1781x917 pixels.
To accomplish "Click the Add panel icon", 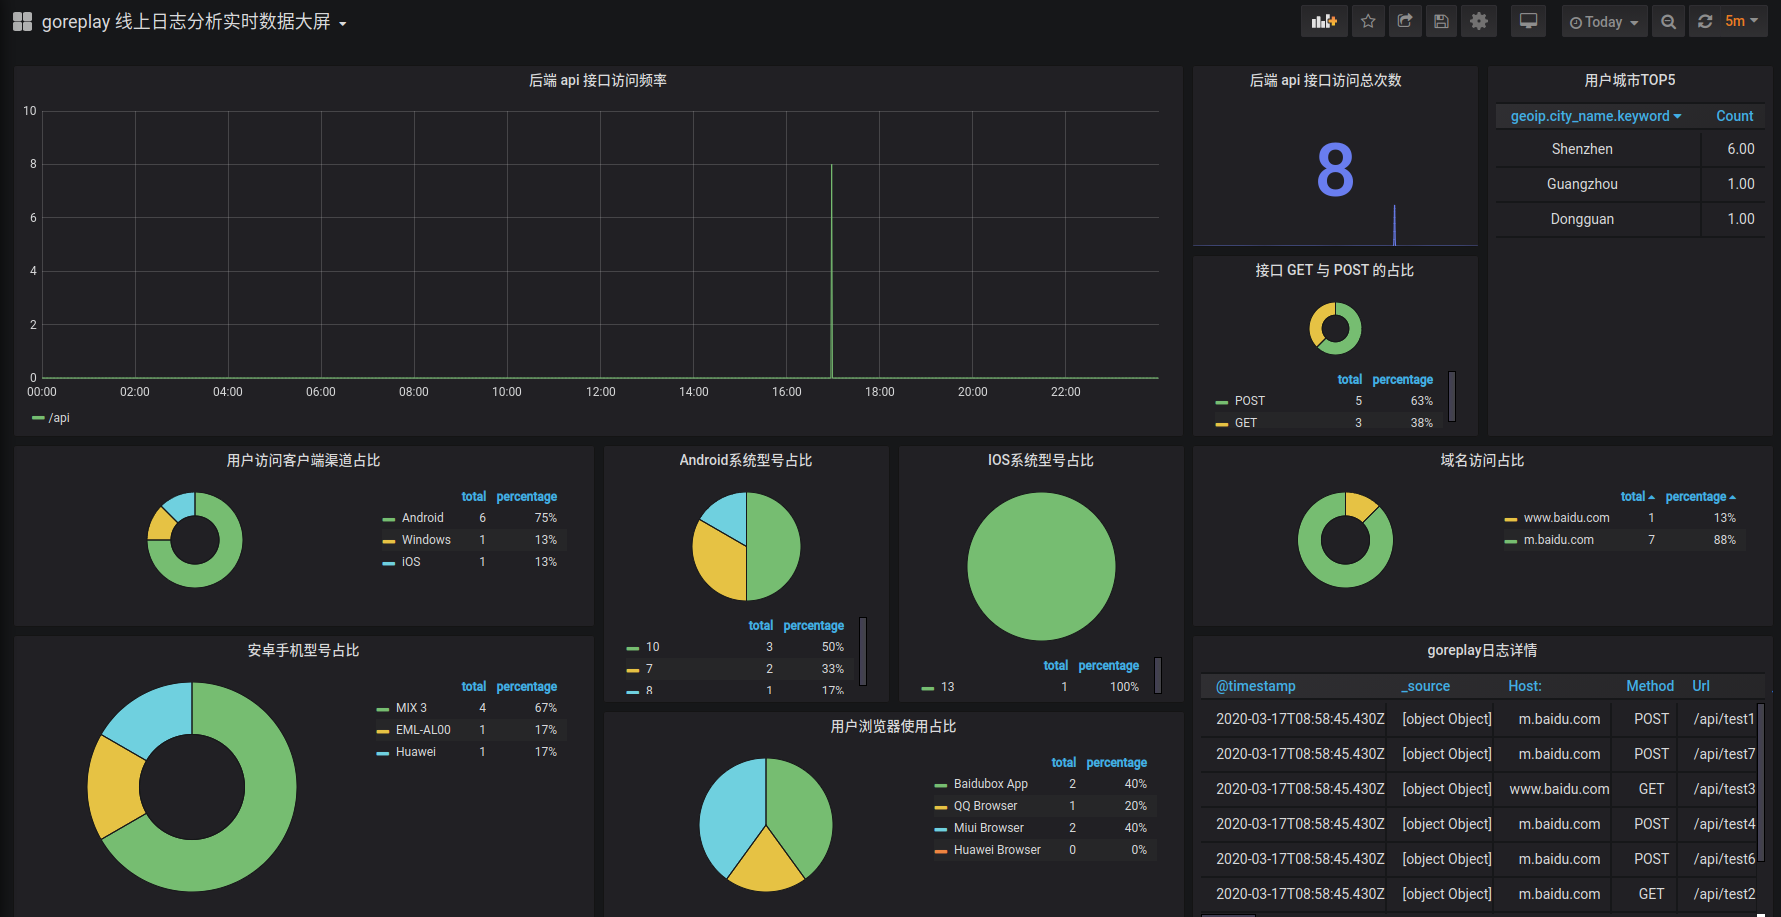I will (x=1324, y=21).
